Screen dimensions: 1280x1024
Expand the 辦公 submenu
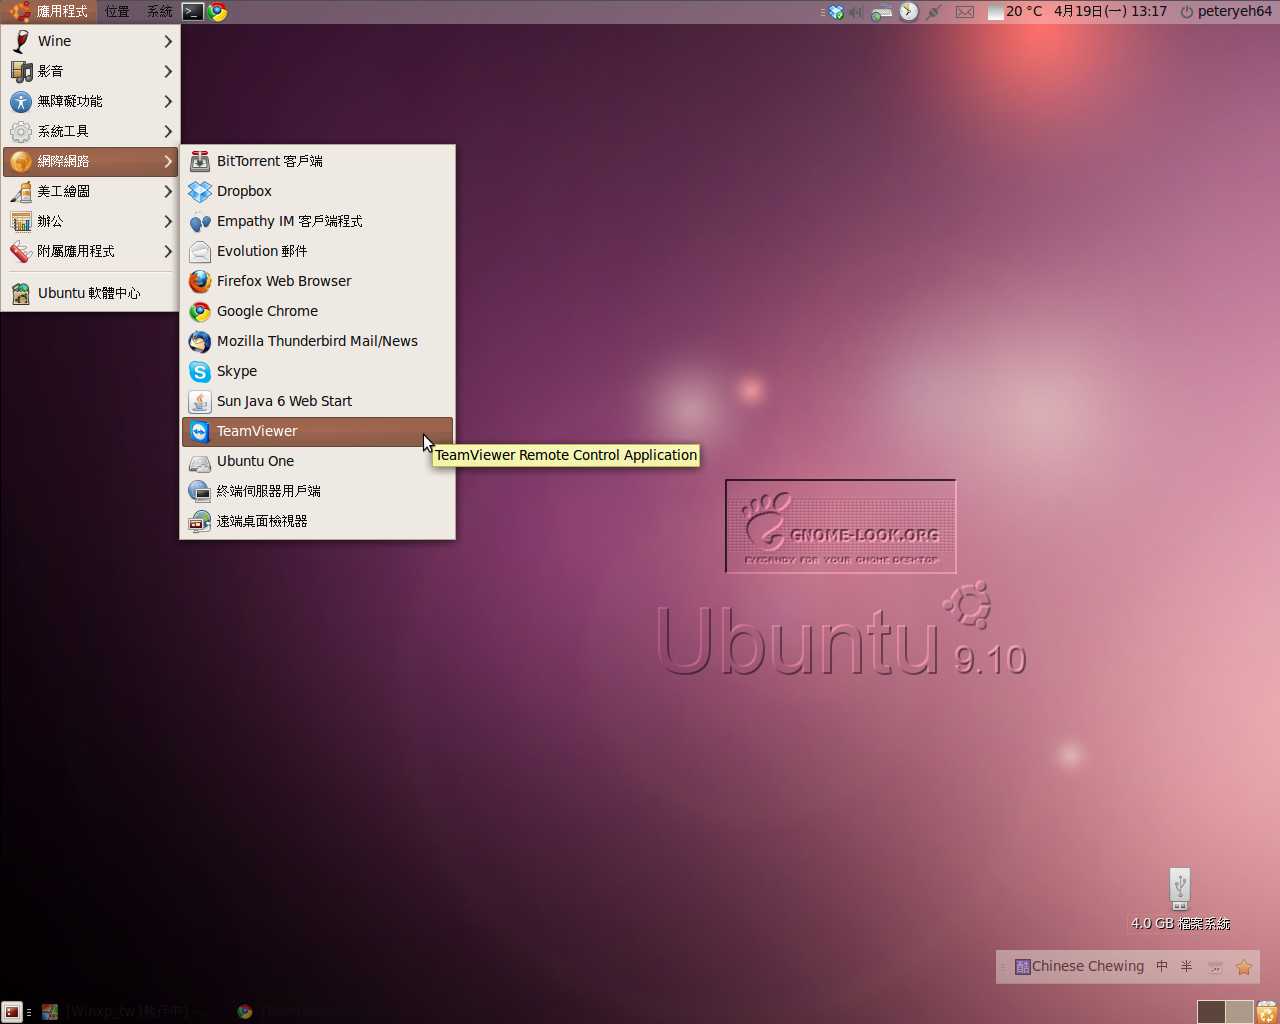[x=90, y=221]
